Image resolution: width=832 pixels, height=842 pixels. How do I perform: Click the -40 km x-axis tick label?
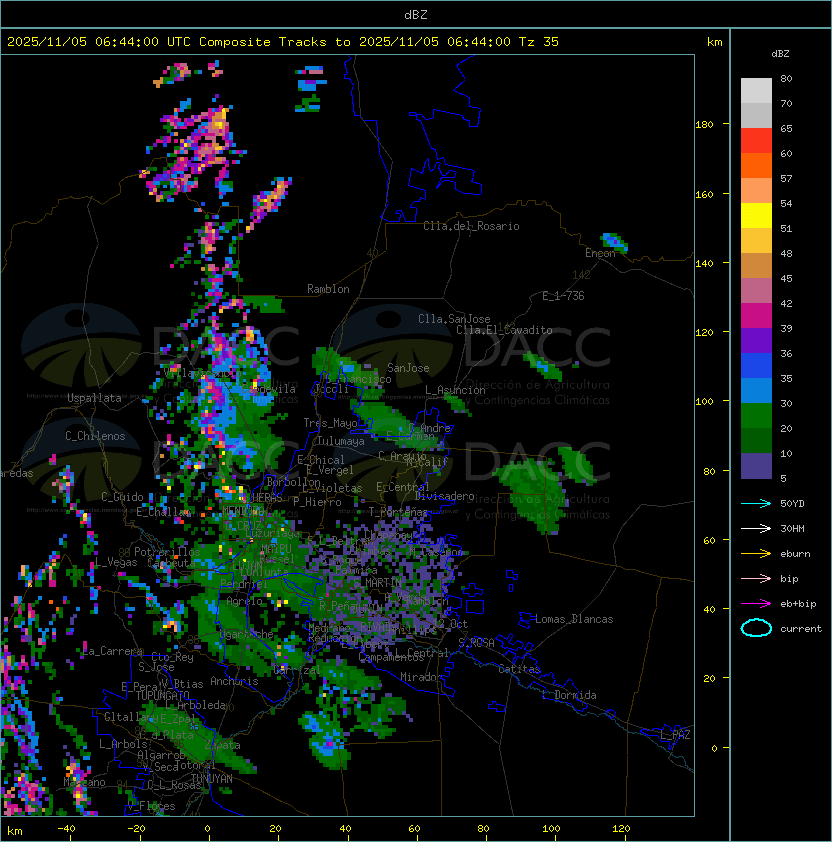click(x=66, y=829)
